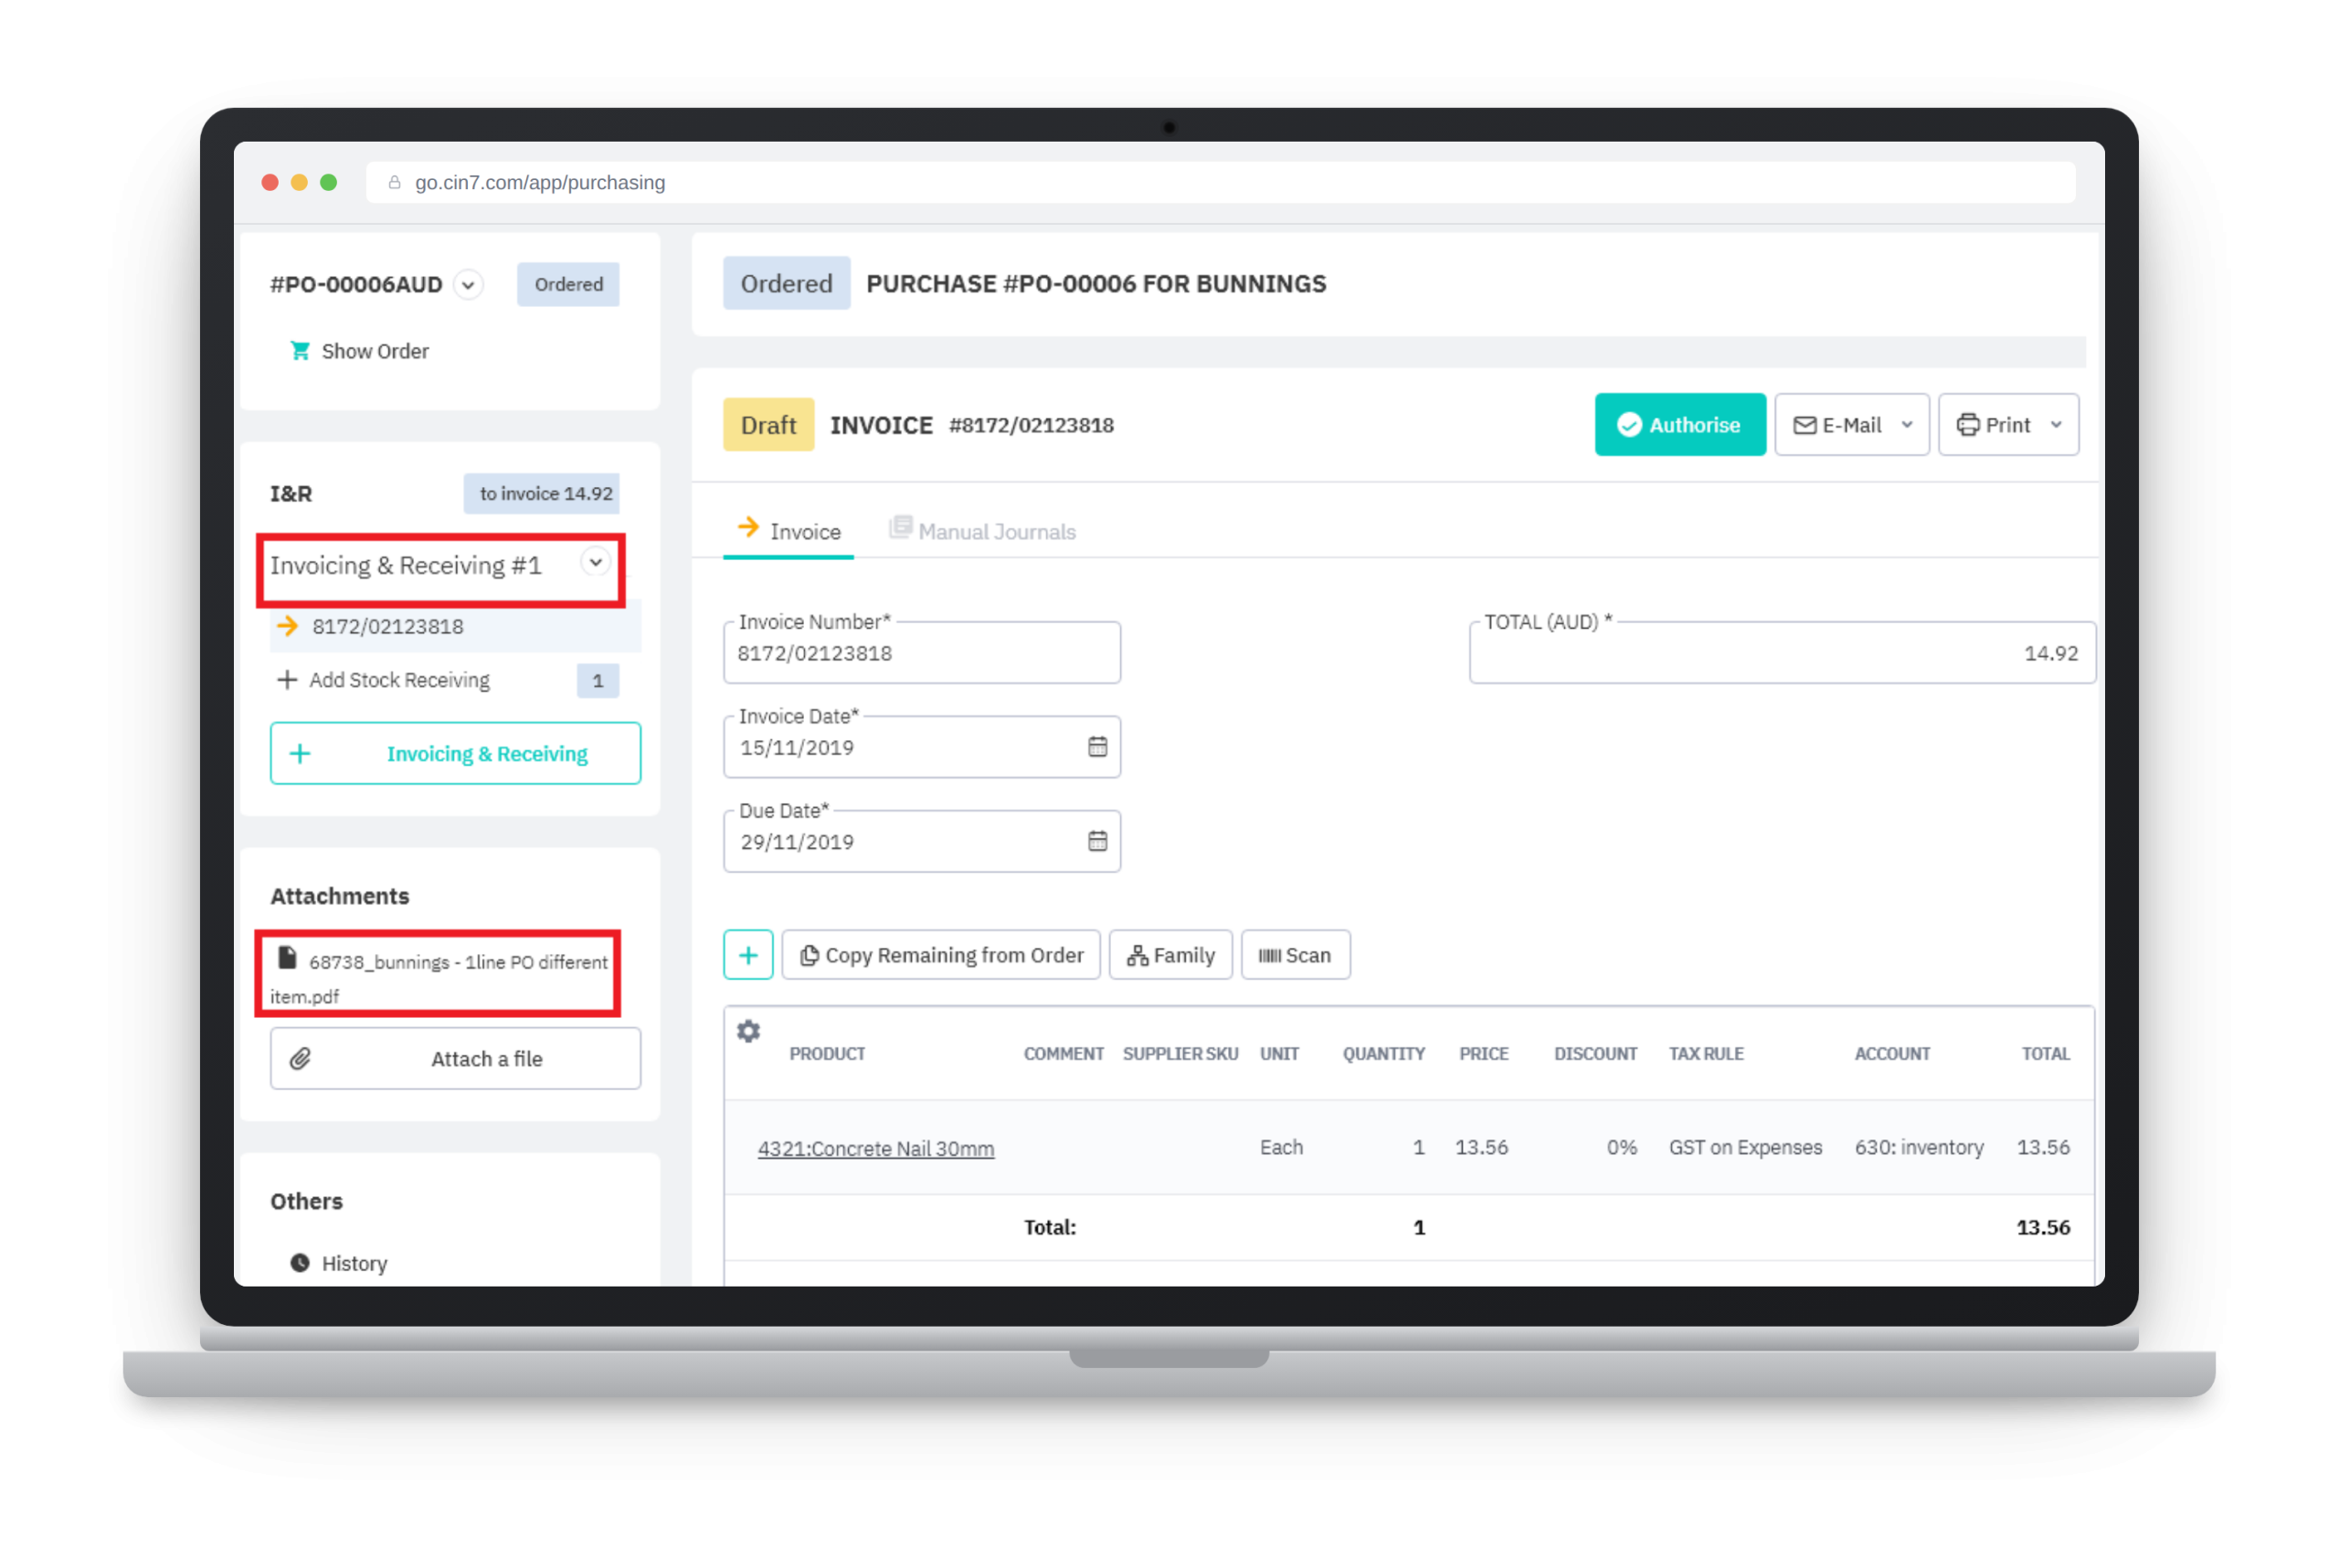Click the clock icon next to History

pos(299,1263)
